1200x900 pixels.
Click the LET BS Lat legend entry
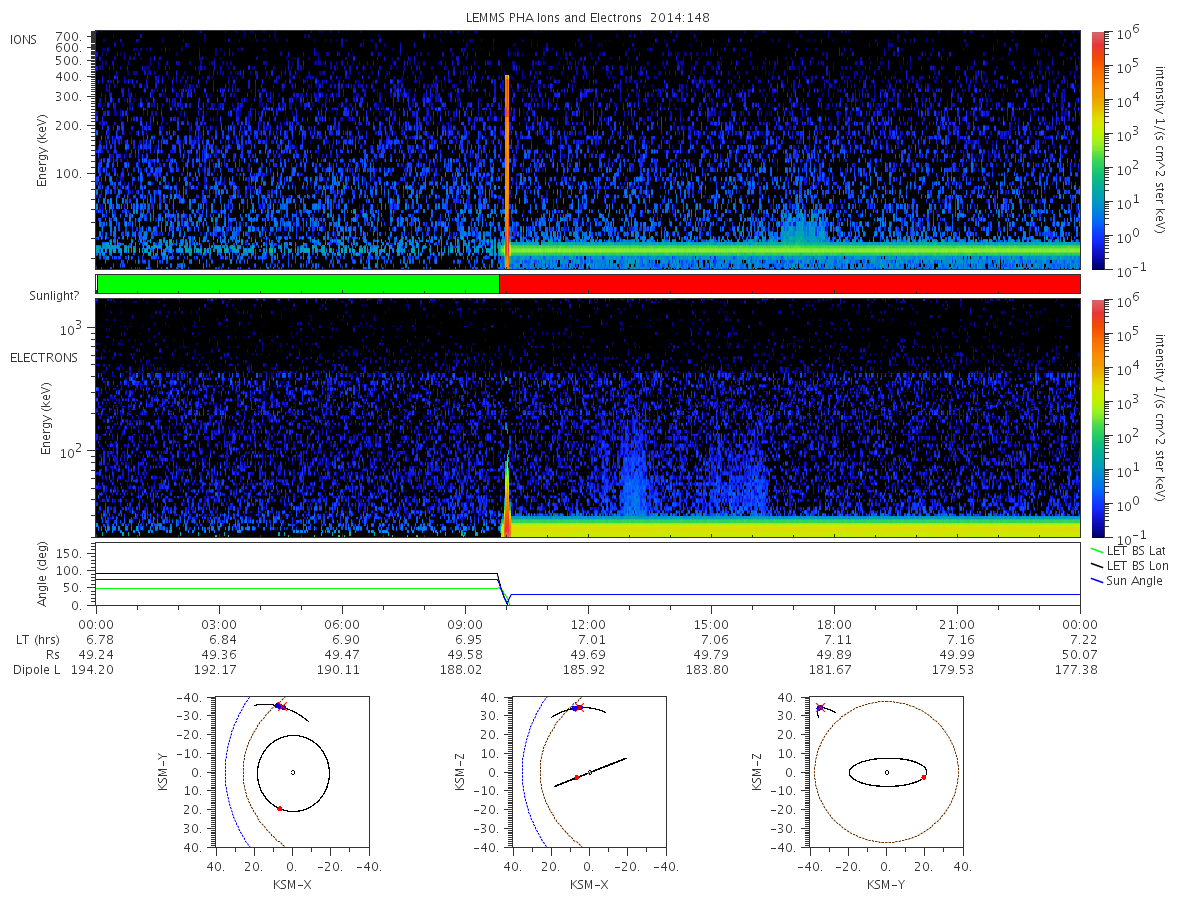tap(1134, 551)
